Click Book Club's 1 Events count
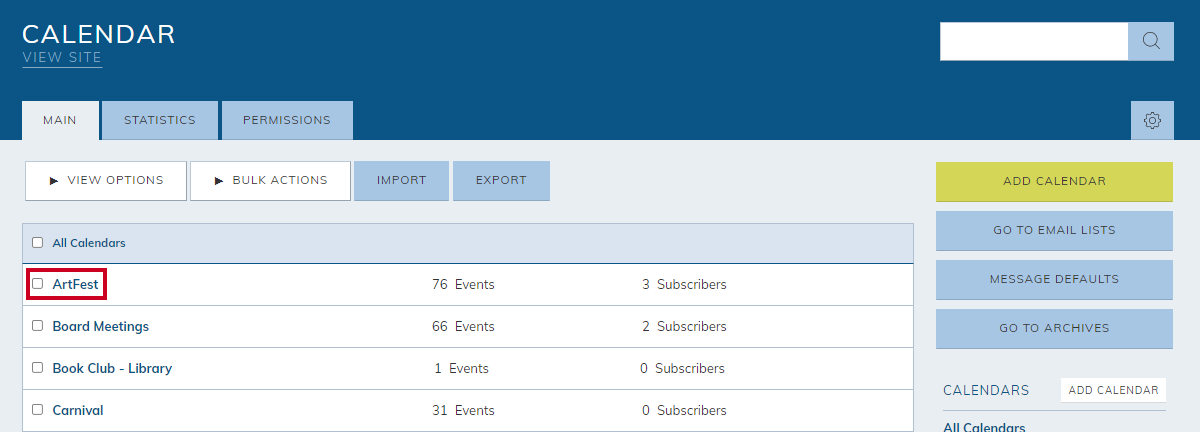Image resolution: width=1200 pixels, height=432 pixels. [x=462, y=368]
